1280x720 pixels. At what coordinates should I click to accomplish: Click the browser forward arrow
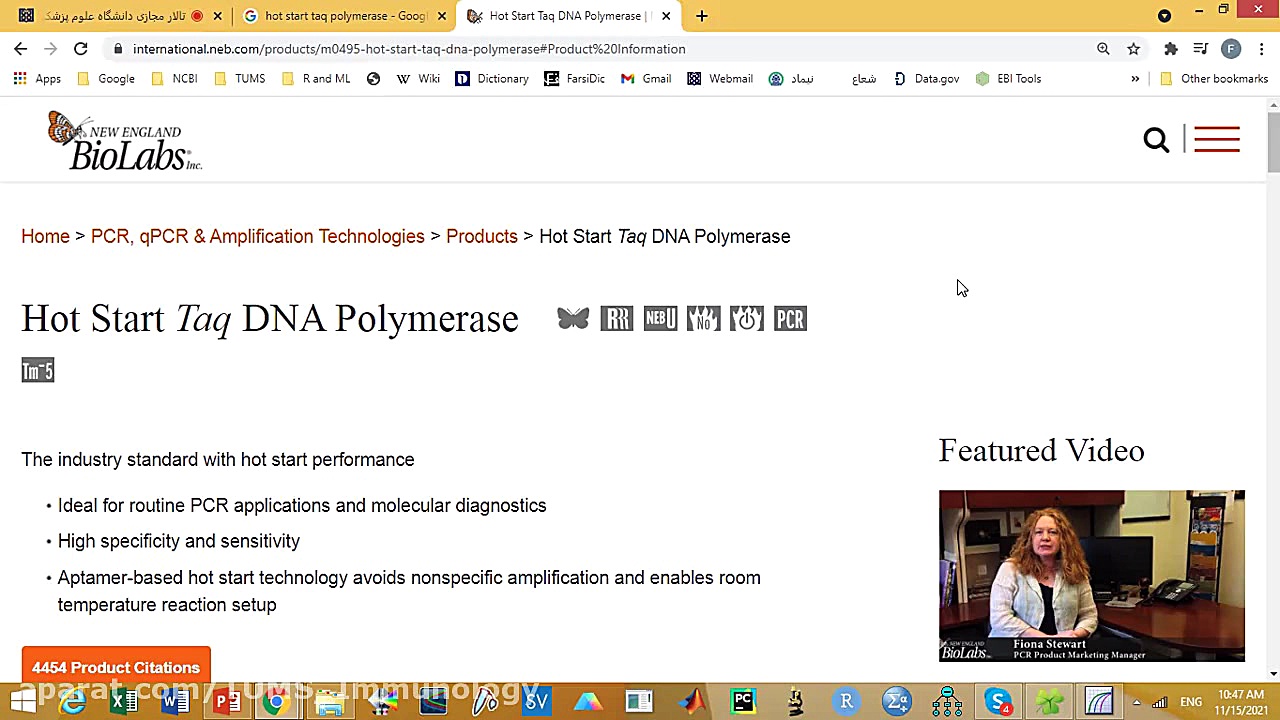[51, 48]
